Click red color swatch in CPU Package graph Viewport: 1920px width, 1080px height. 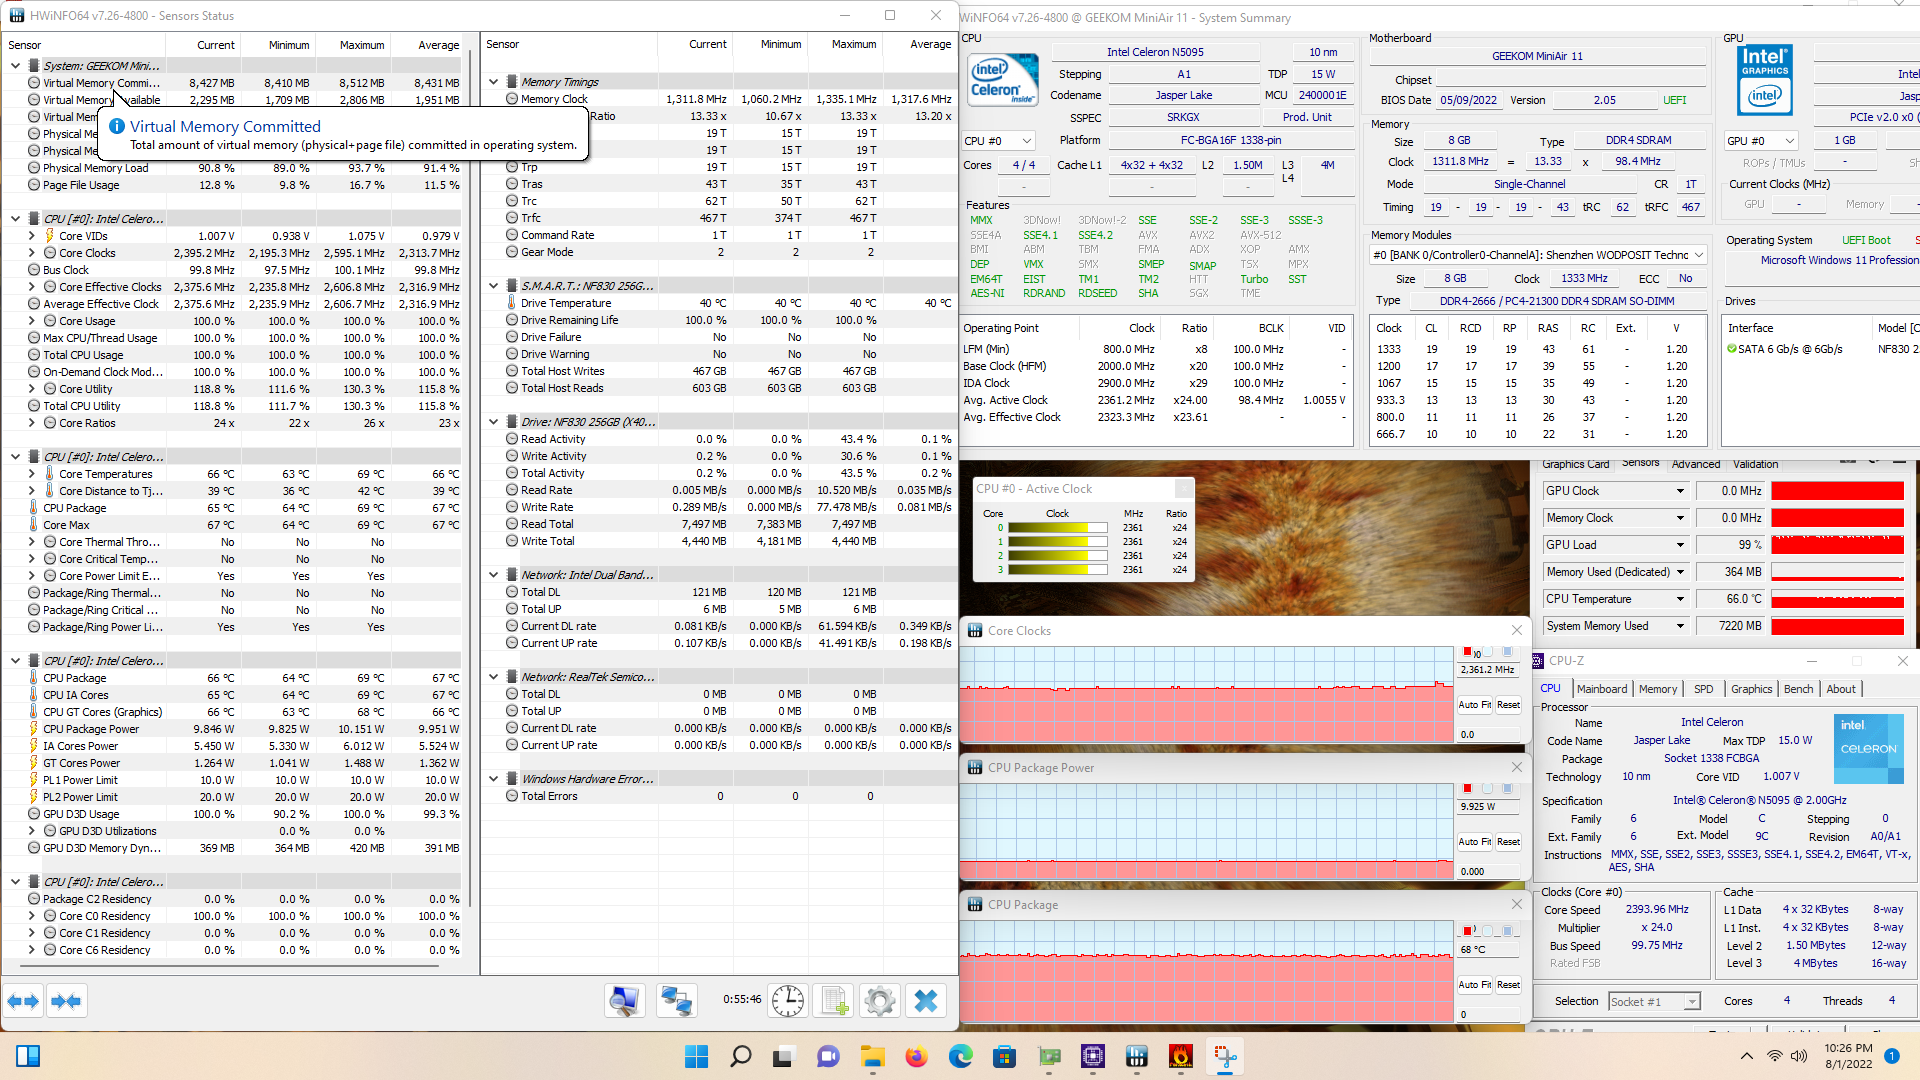pyautogui.click(x=1467, y=931)
